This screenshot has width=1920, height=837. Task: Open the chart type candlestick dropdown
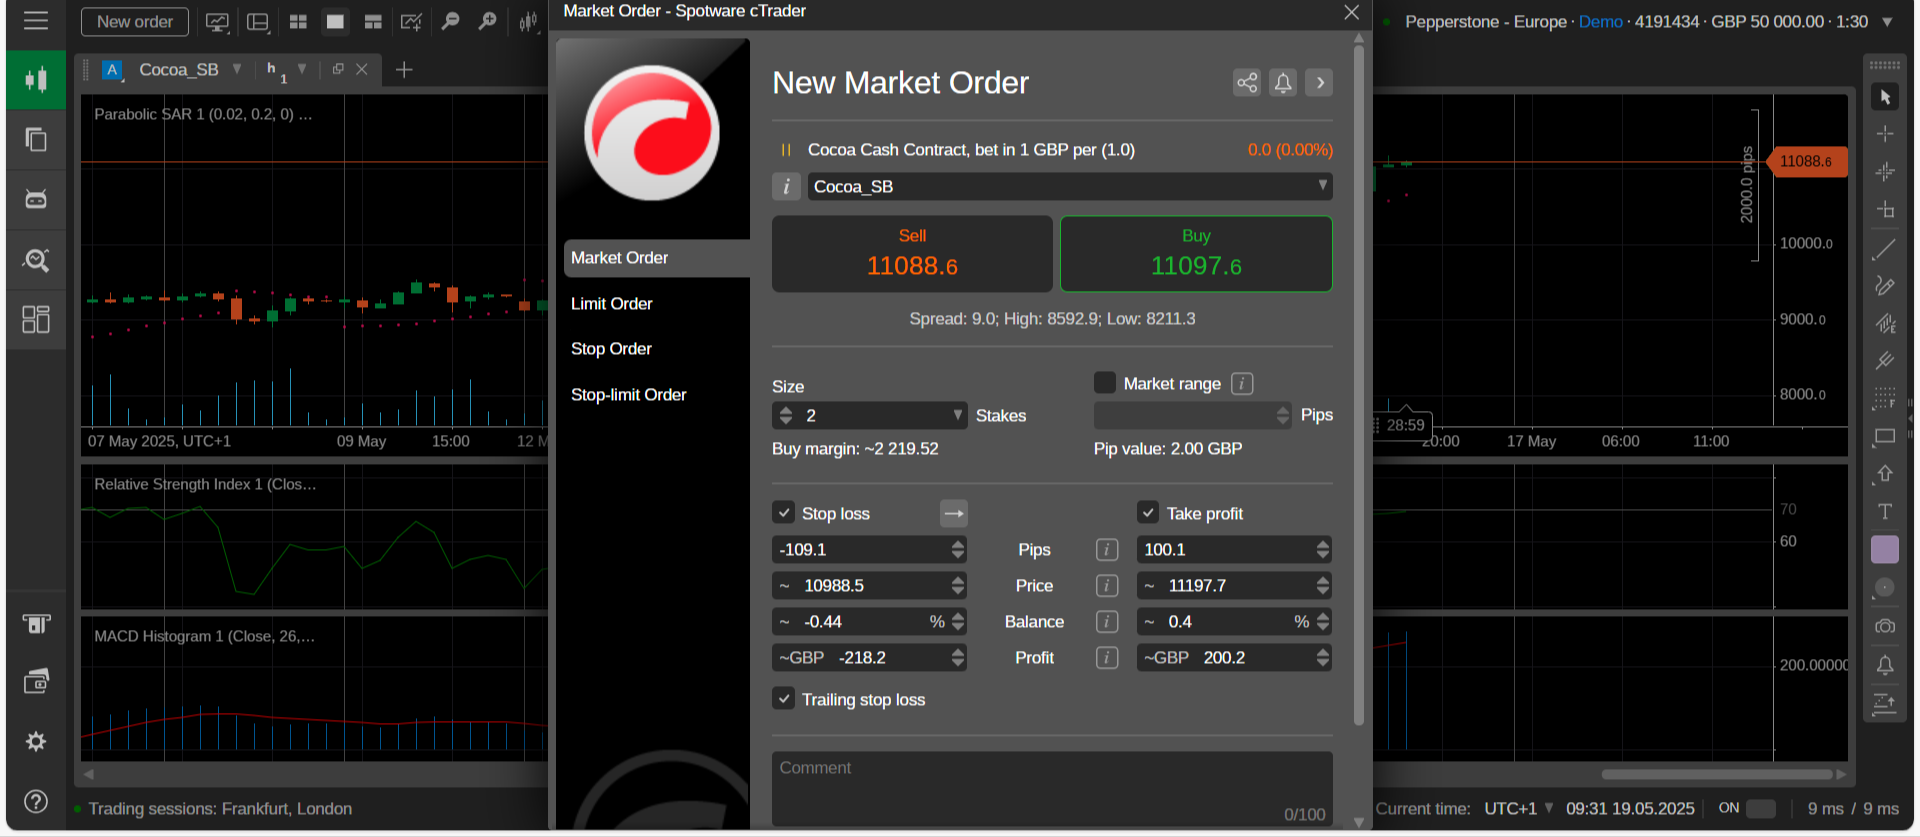tap(529, 22)
